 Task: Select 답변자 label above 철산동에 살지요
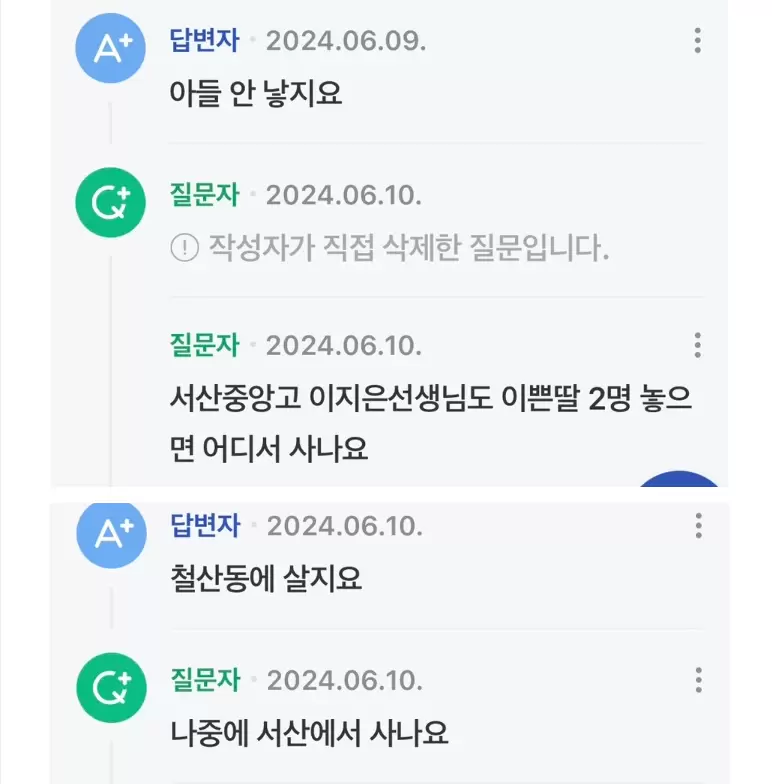(x=206, y=526)
